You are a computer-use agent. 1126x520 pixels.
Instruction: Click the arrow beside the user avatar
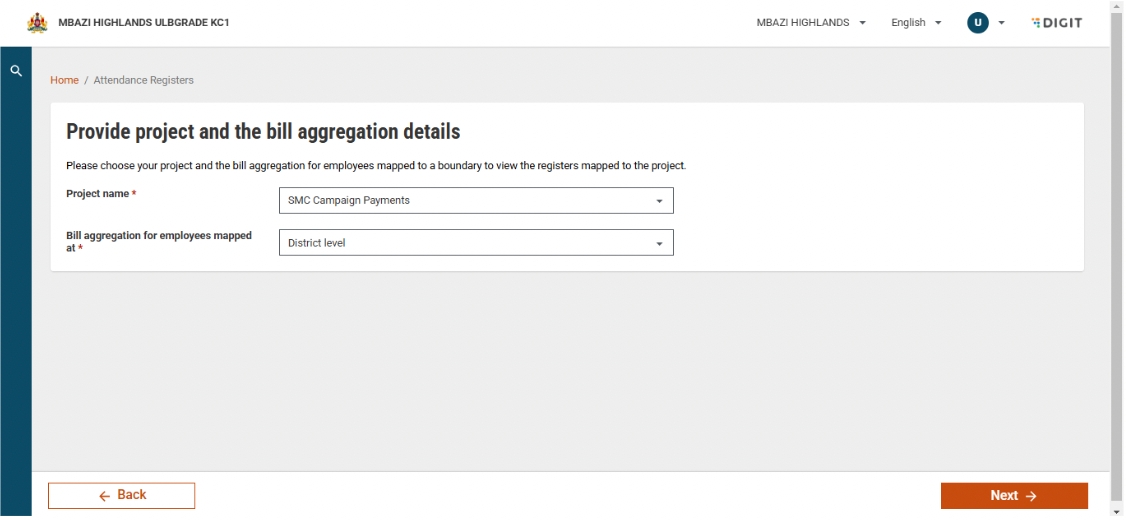(x=1001, y=23)
